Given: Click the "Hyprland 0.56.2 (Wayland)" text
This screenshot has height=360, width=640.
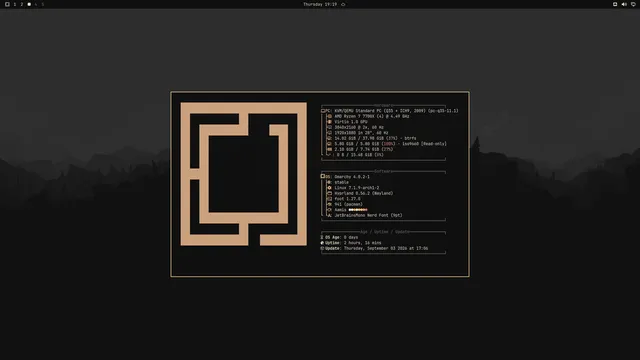Looking at the screenshot, I should pyautogui.click(x=364, y=193).
